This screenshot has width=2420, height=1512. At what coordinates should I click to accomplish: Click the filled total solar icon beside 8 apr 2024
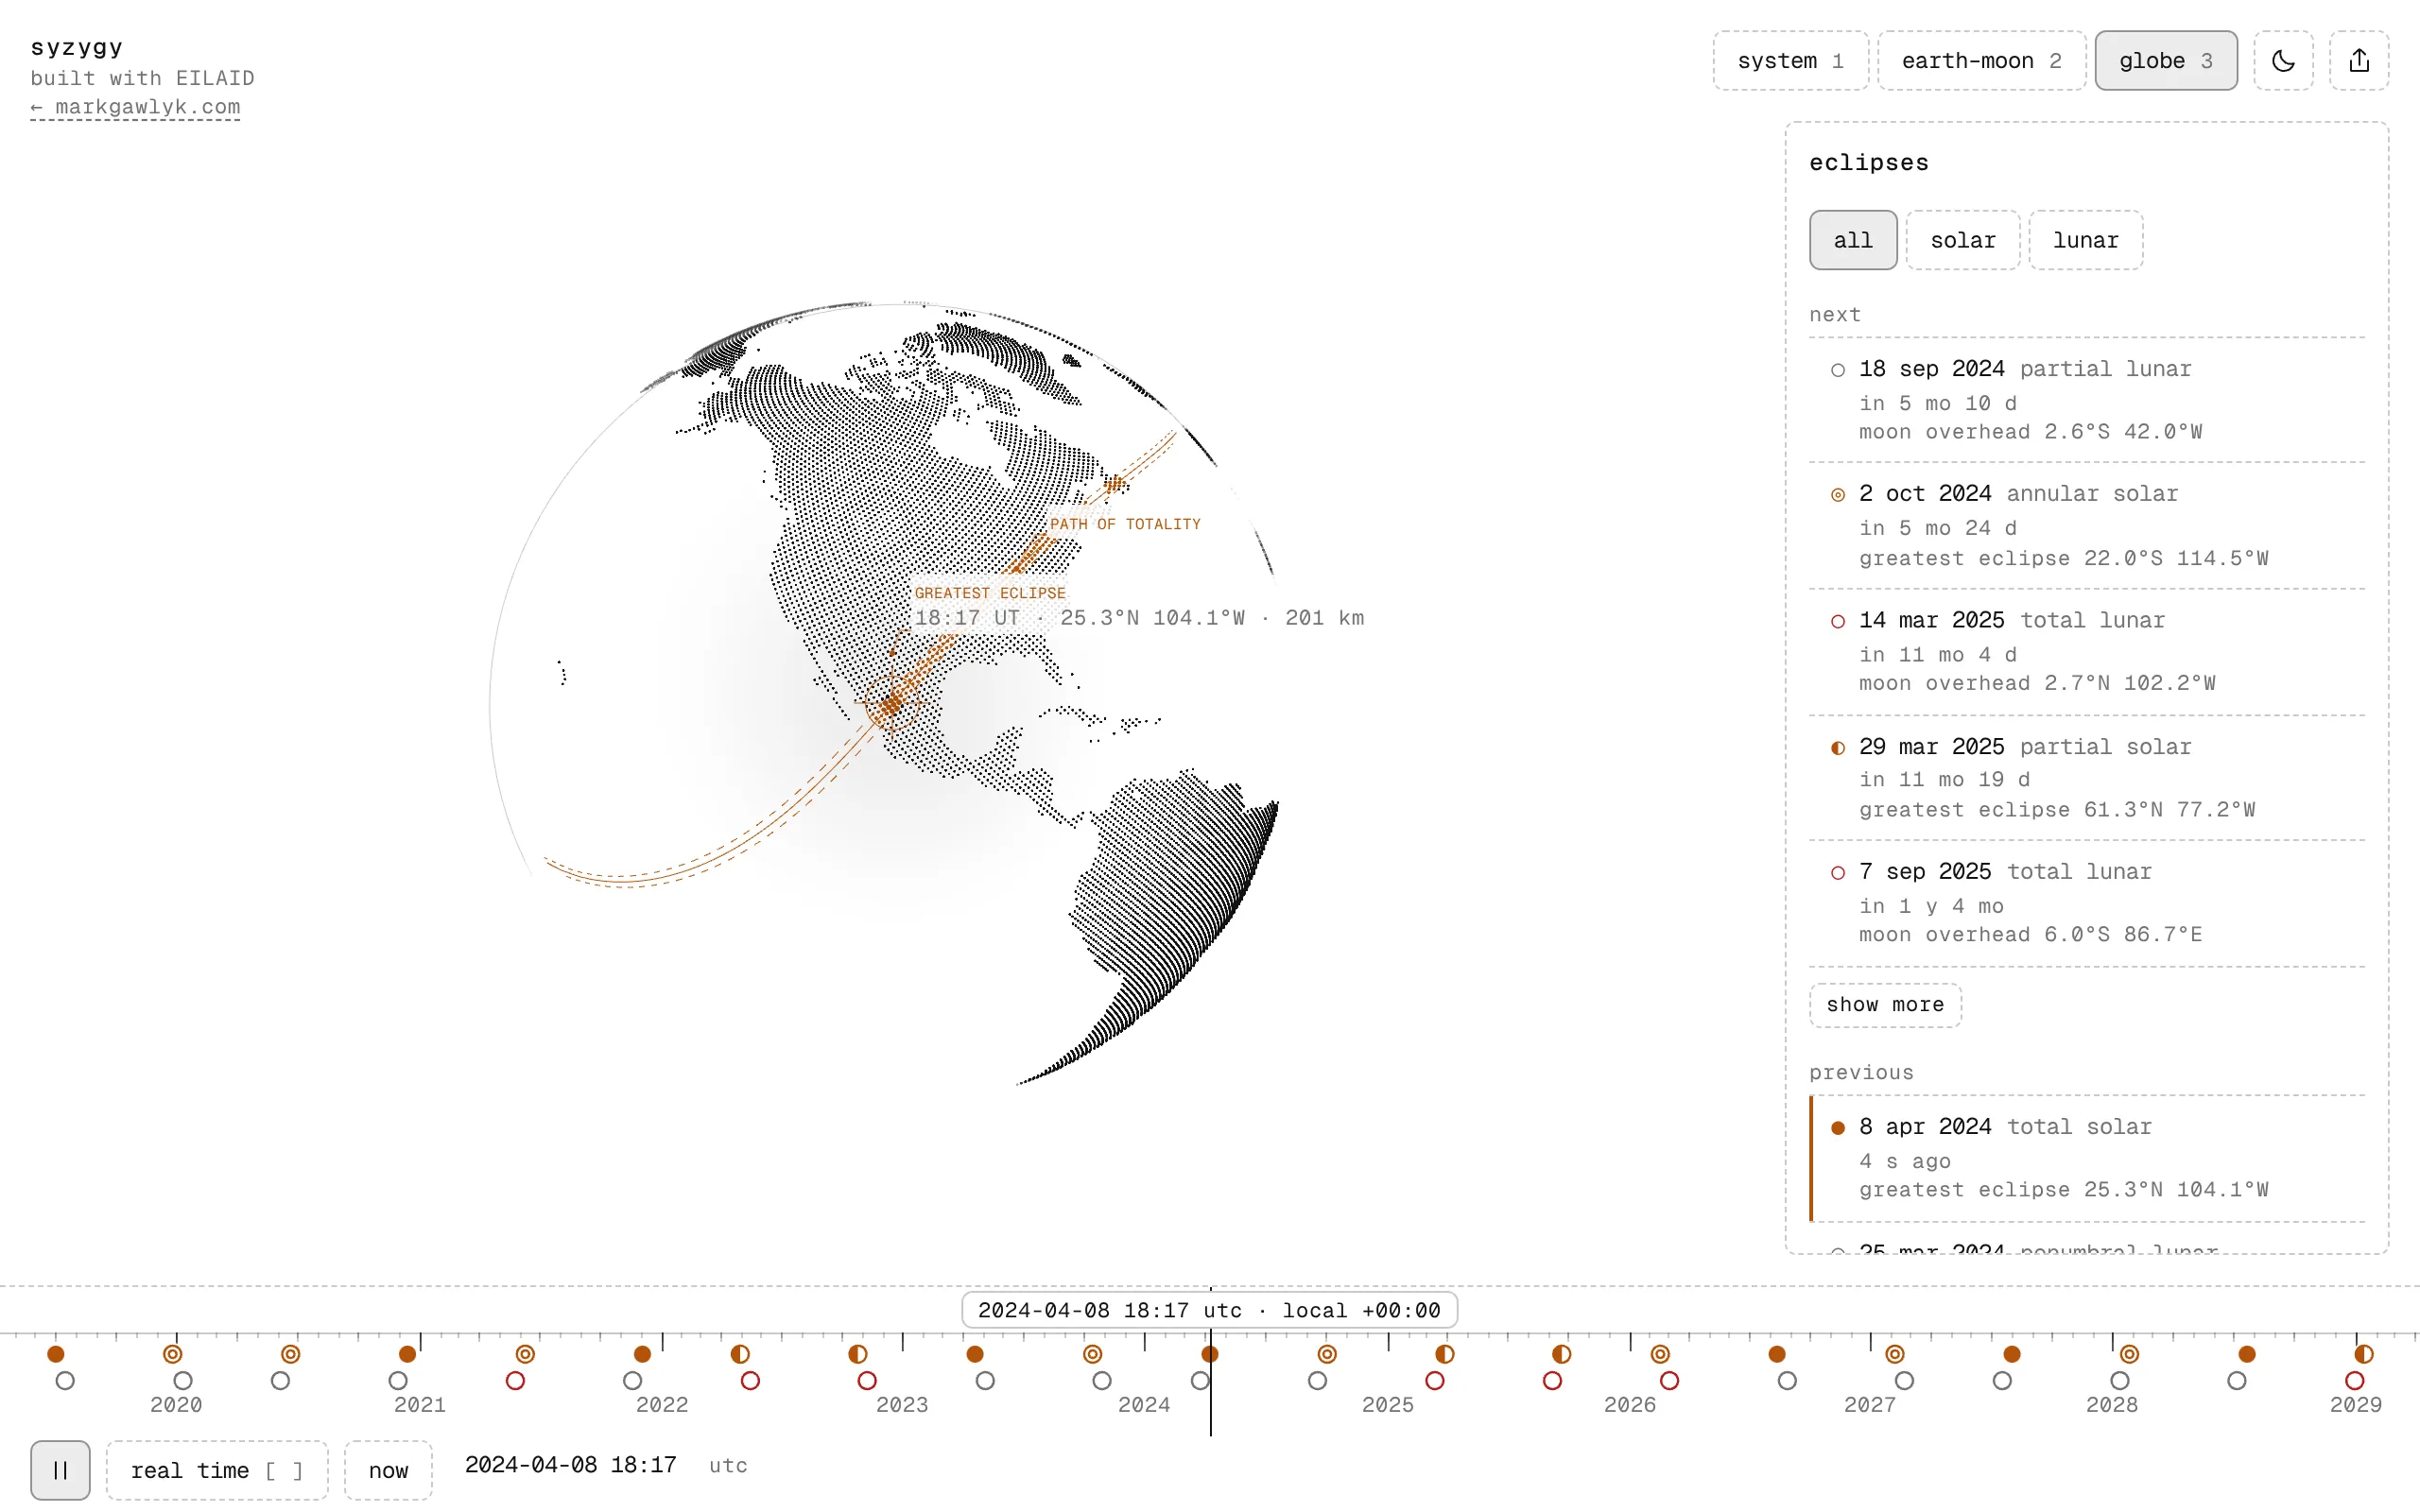tap(1838, 1128)
